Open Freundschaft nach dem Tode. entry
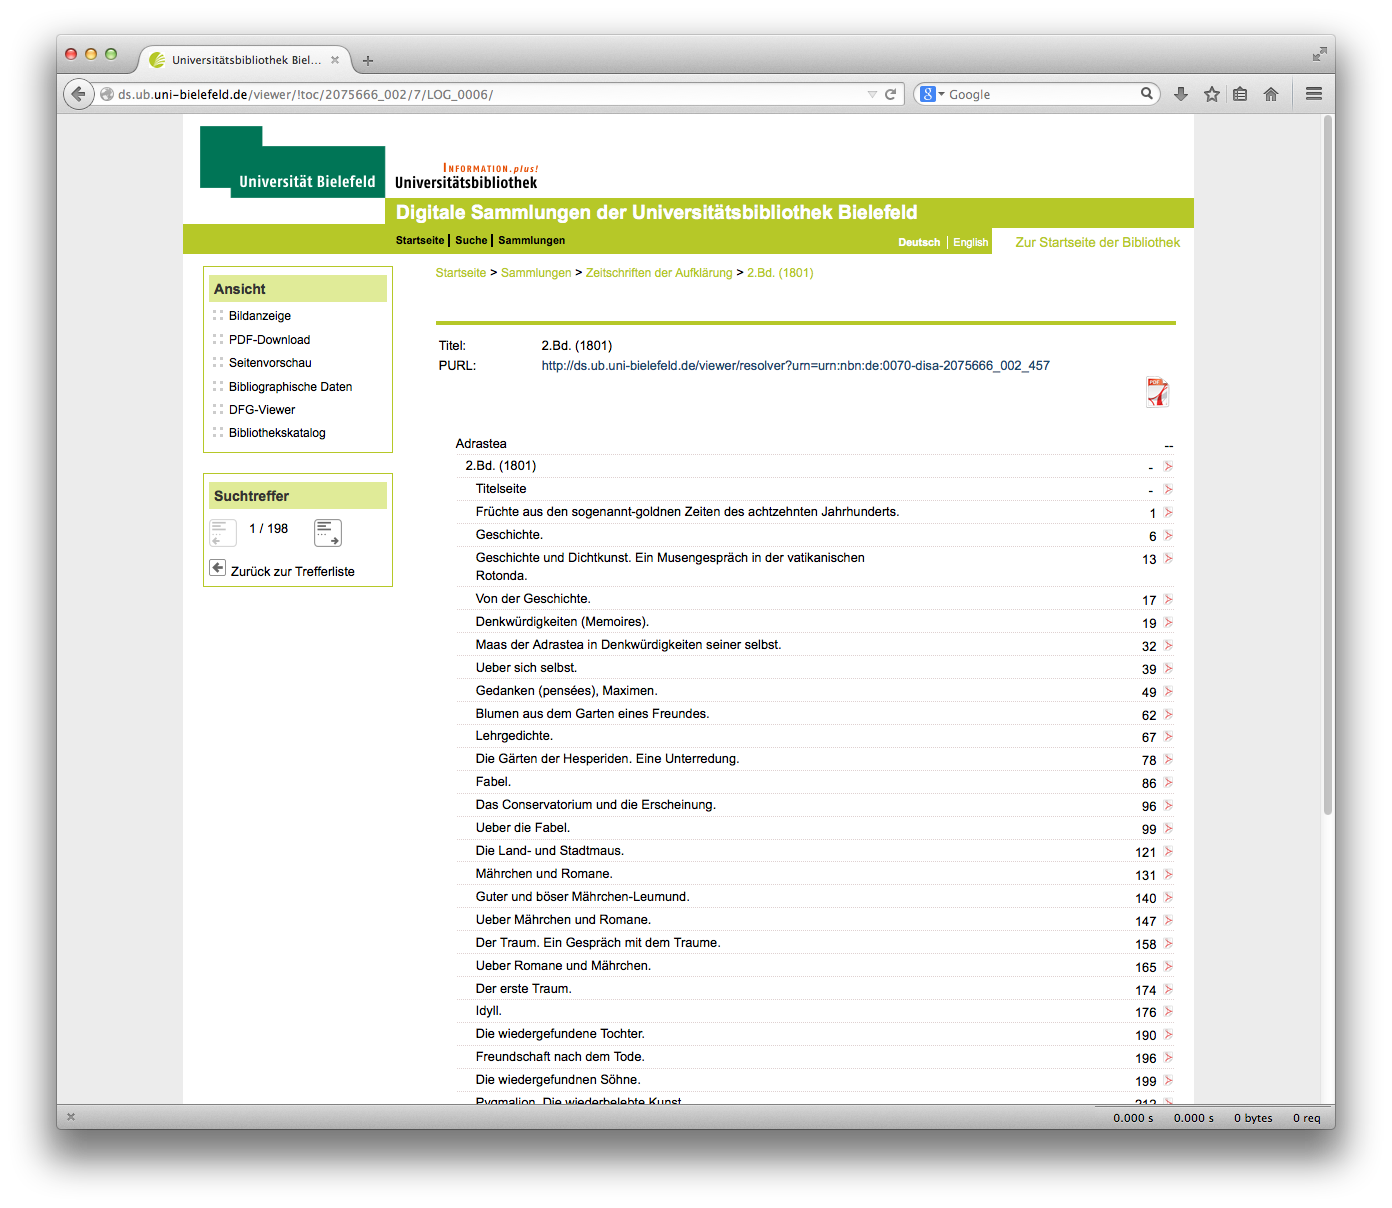The height and width of the screenshot is (1208, 1392). click(x=560, y=1057)
